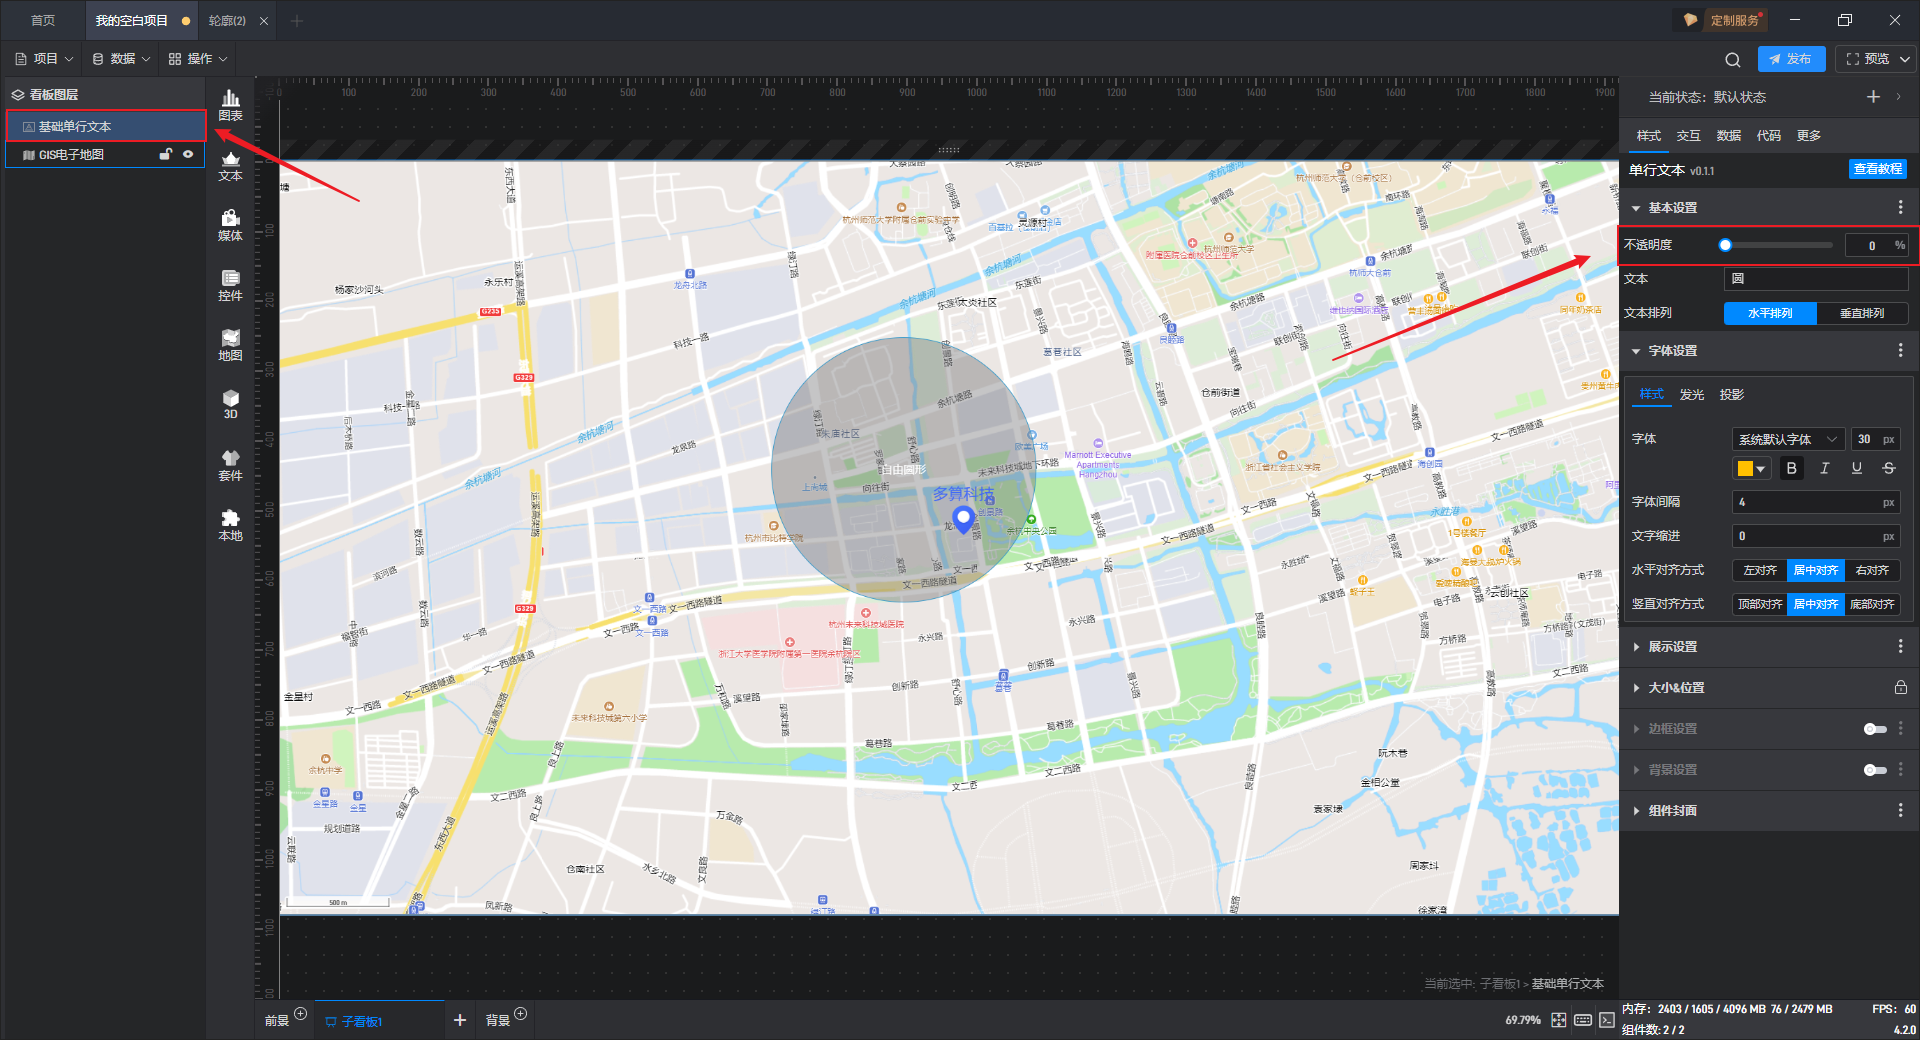
Task: Open the 项目 dropdown menu
Action: (44, 59)
